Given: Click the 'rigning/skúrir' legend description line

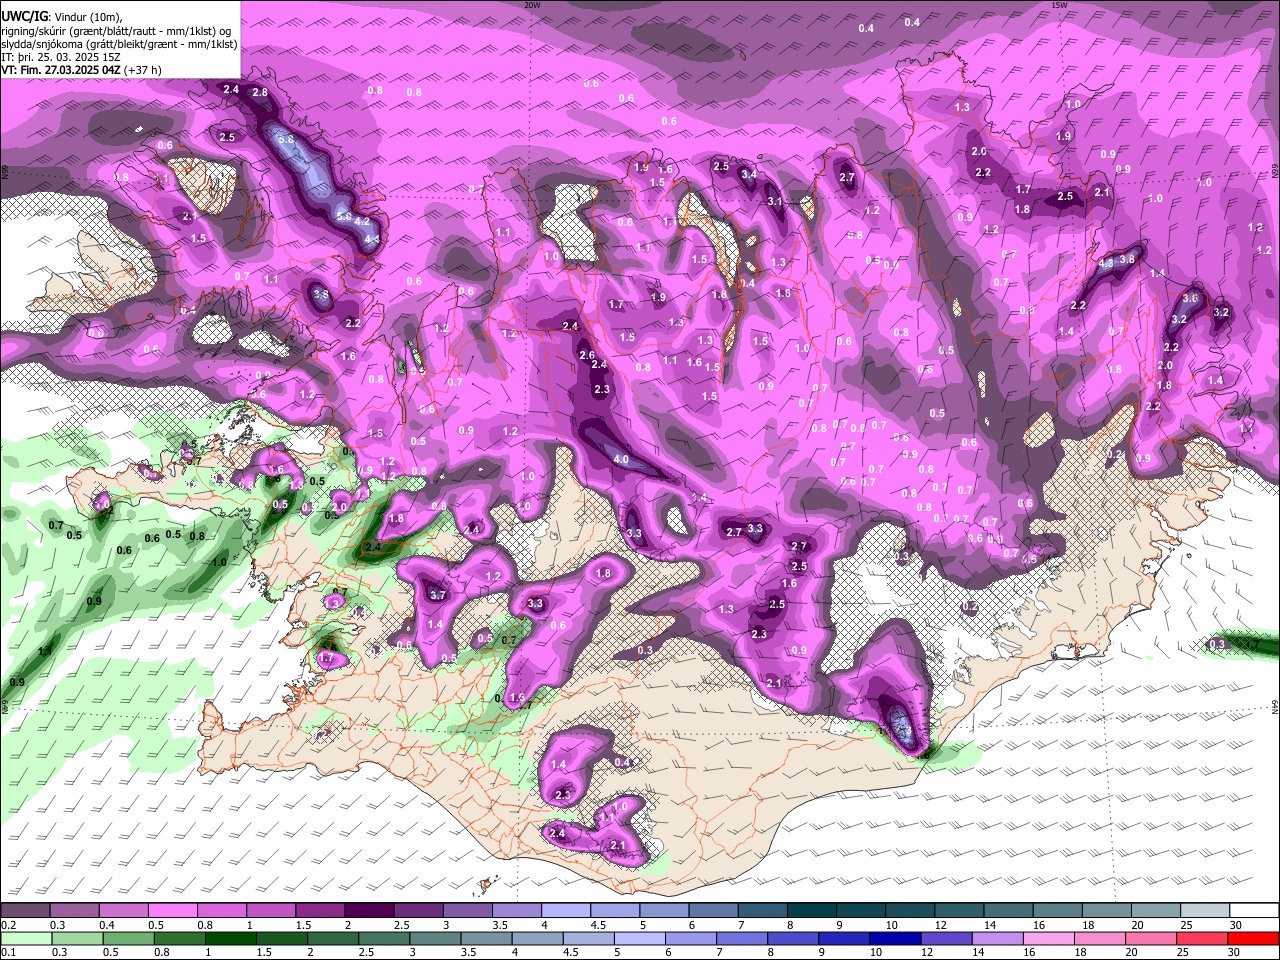Looking at the screenshot, I should click(x=117, y=31).
